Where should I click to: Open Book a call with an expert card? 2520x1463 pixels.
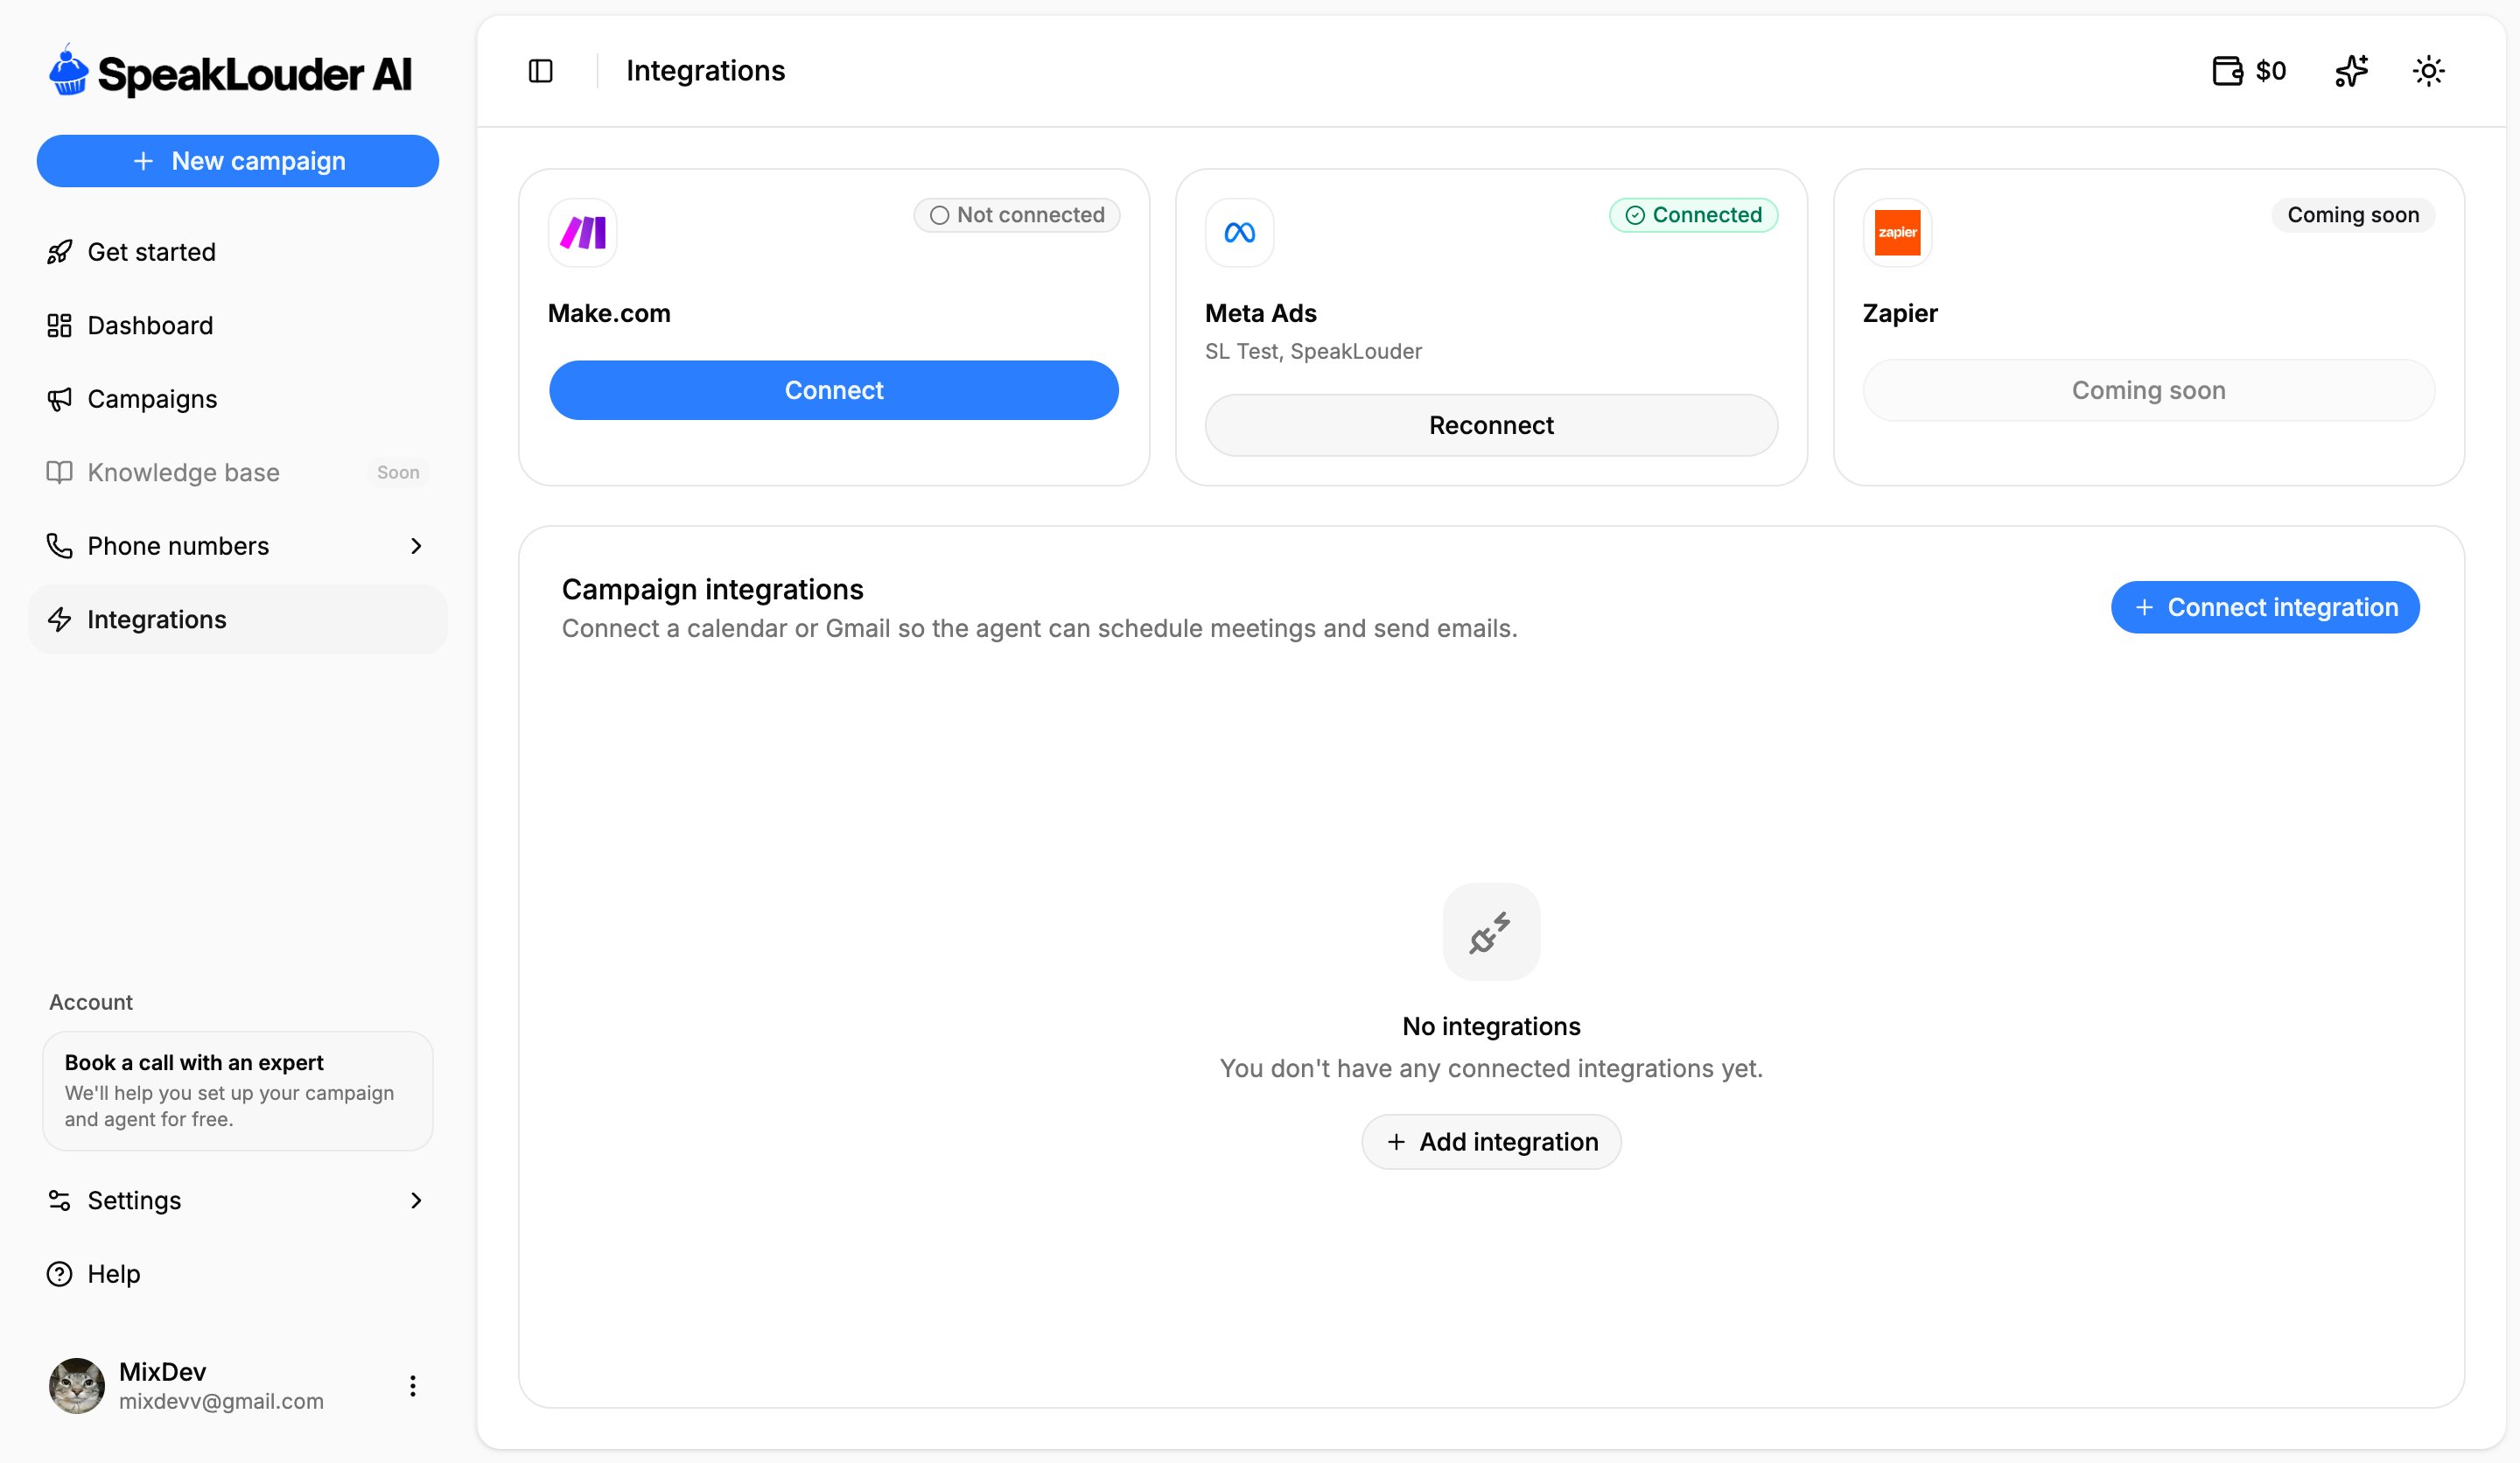(x=237, y=1091)
